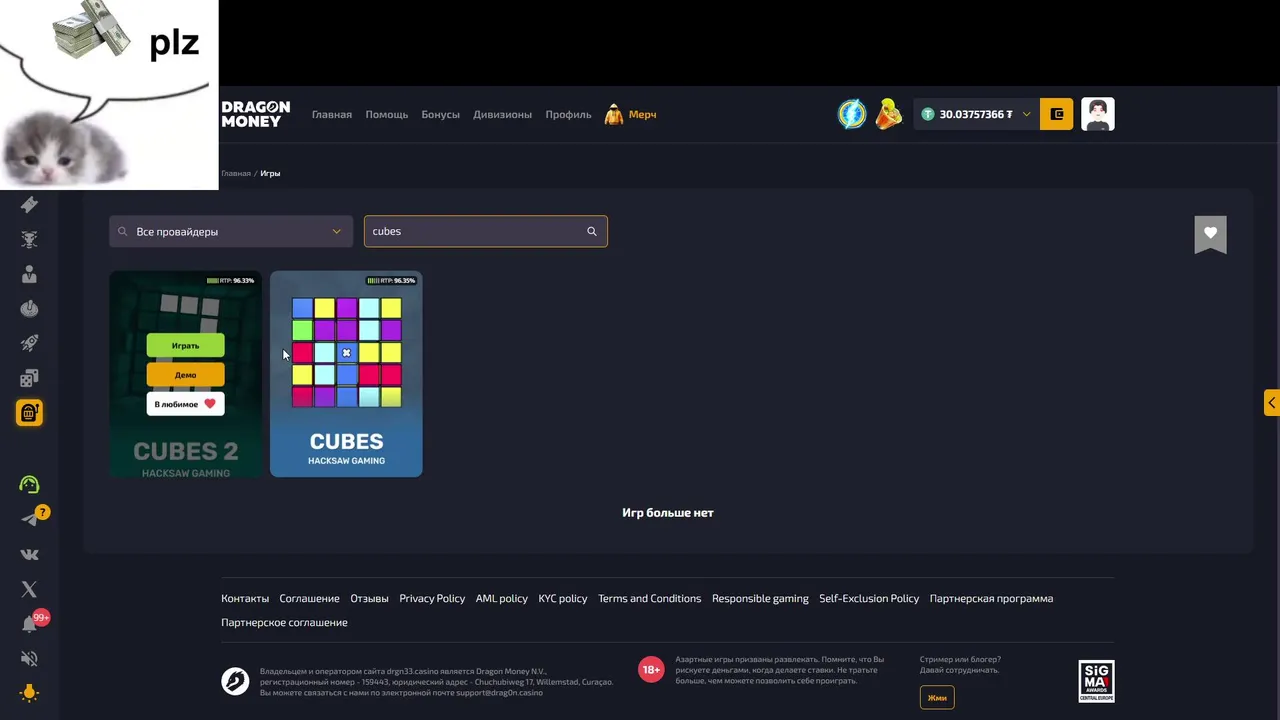This screenshot has width=1280, height=720.
Task: Open the KYC policy footer link
Action: click(563, 598)
